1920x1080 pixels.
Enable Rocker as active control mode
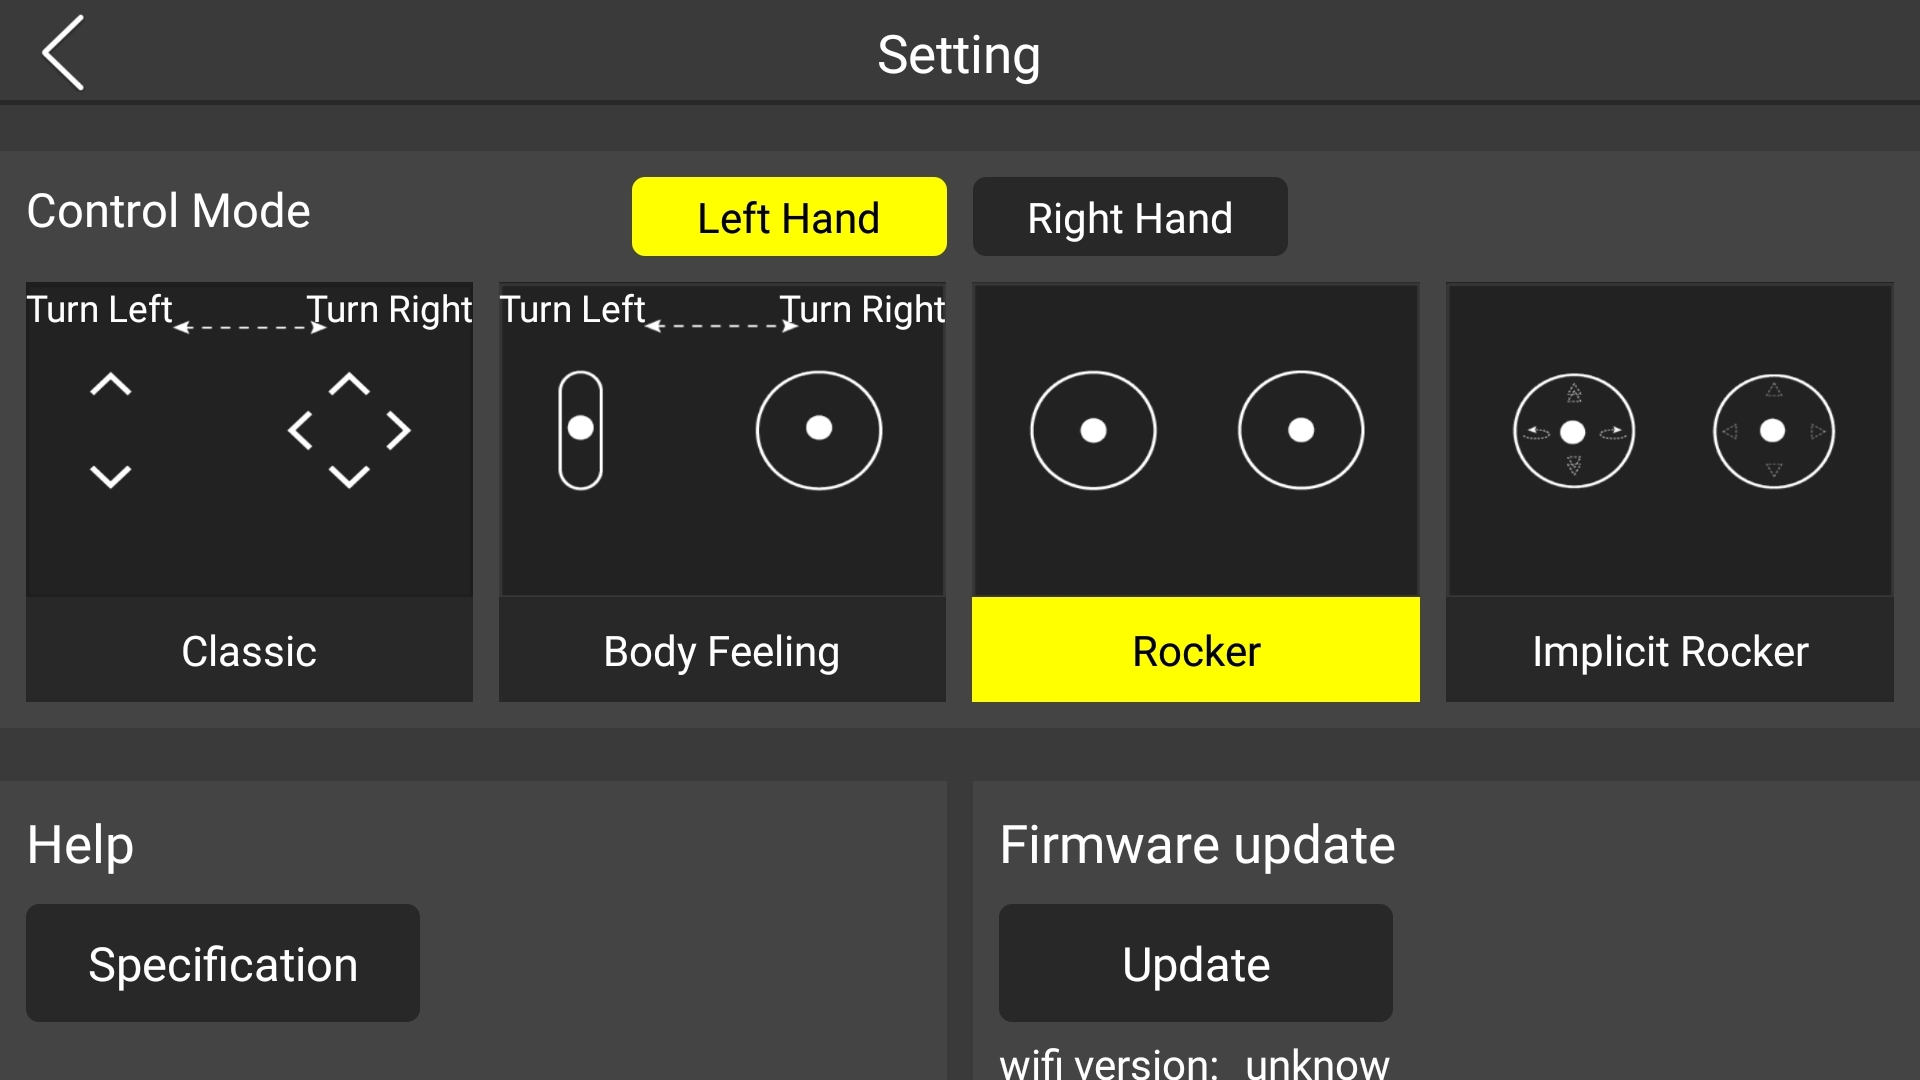[1196, 650]
